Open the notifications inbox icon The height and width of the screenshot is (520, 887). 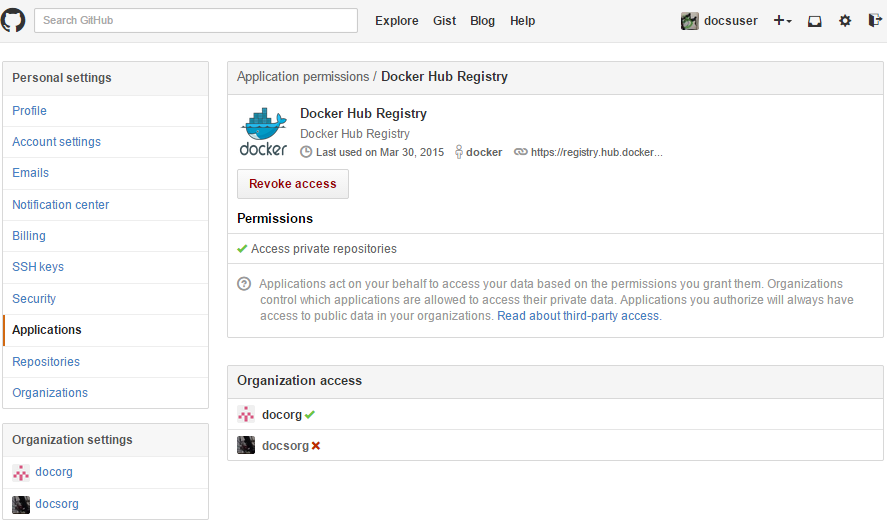(x=815, y=21)
